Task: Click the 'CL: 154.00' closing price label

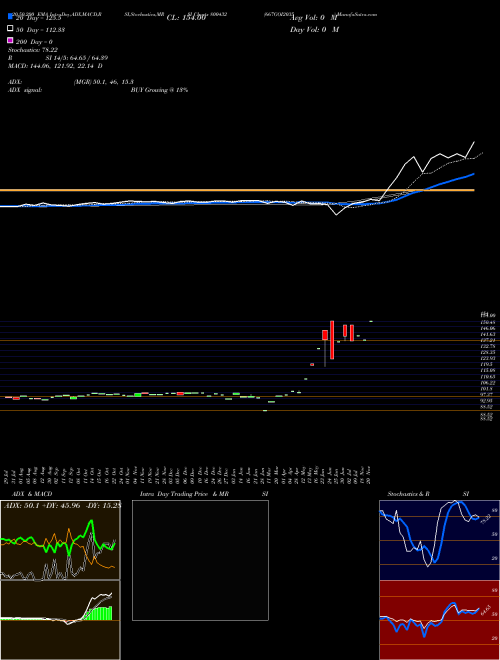Action: tap(186, 18)
